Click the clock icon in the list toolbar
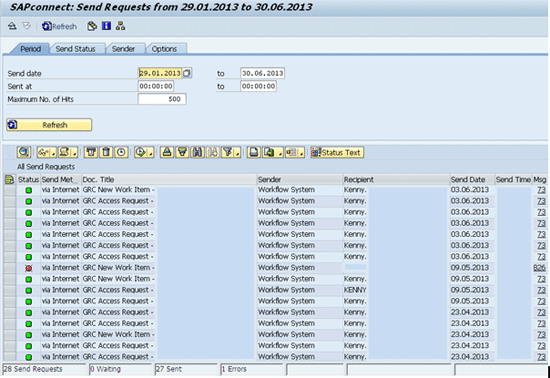Viewport: 550px width, 378px height. [x=121, y=153]
